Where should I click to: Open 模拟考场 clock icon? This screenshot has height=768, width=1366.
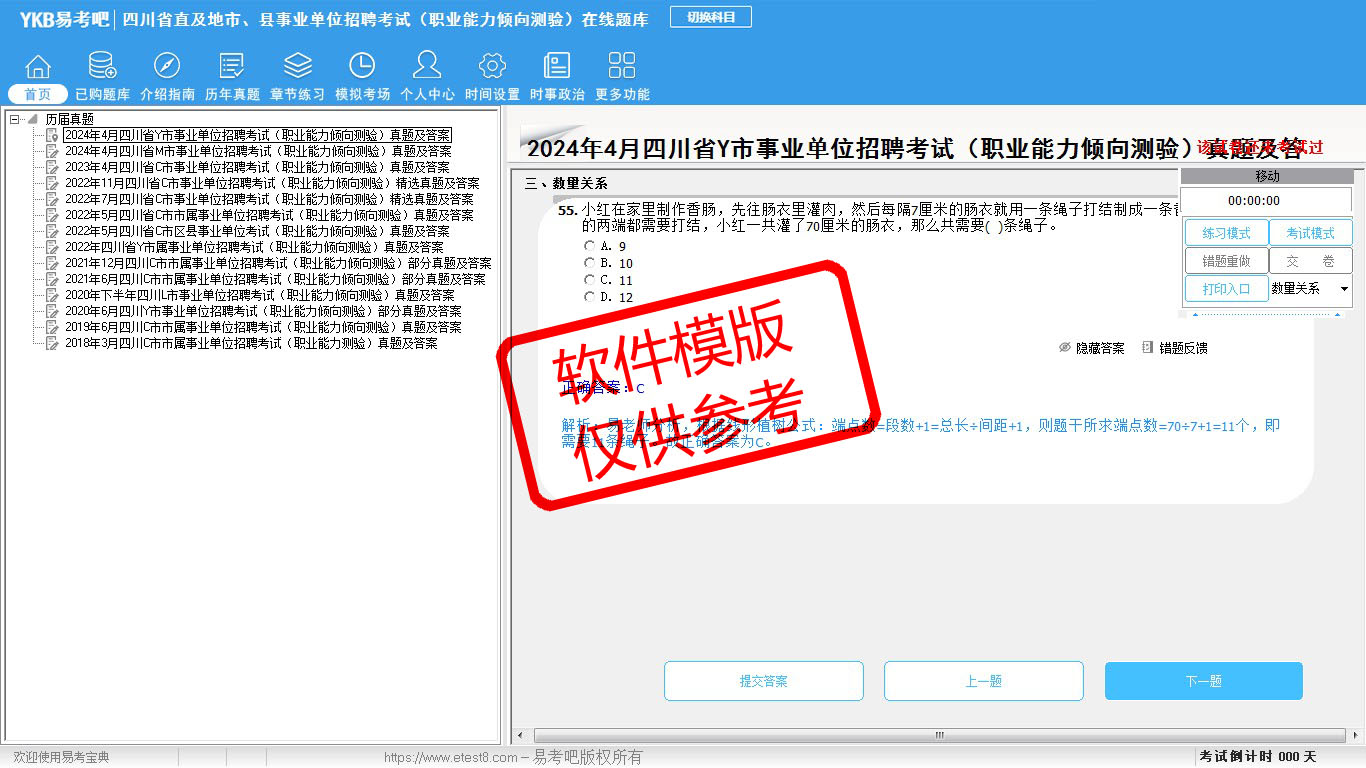pos(362,68)
